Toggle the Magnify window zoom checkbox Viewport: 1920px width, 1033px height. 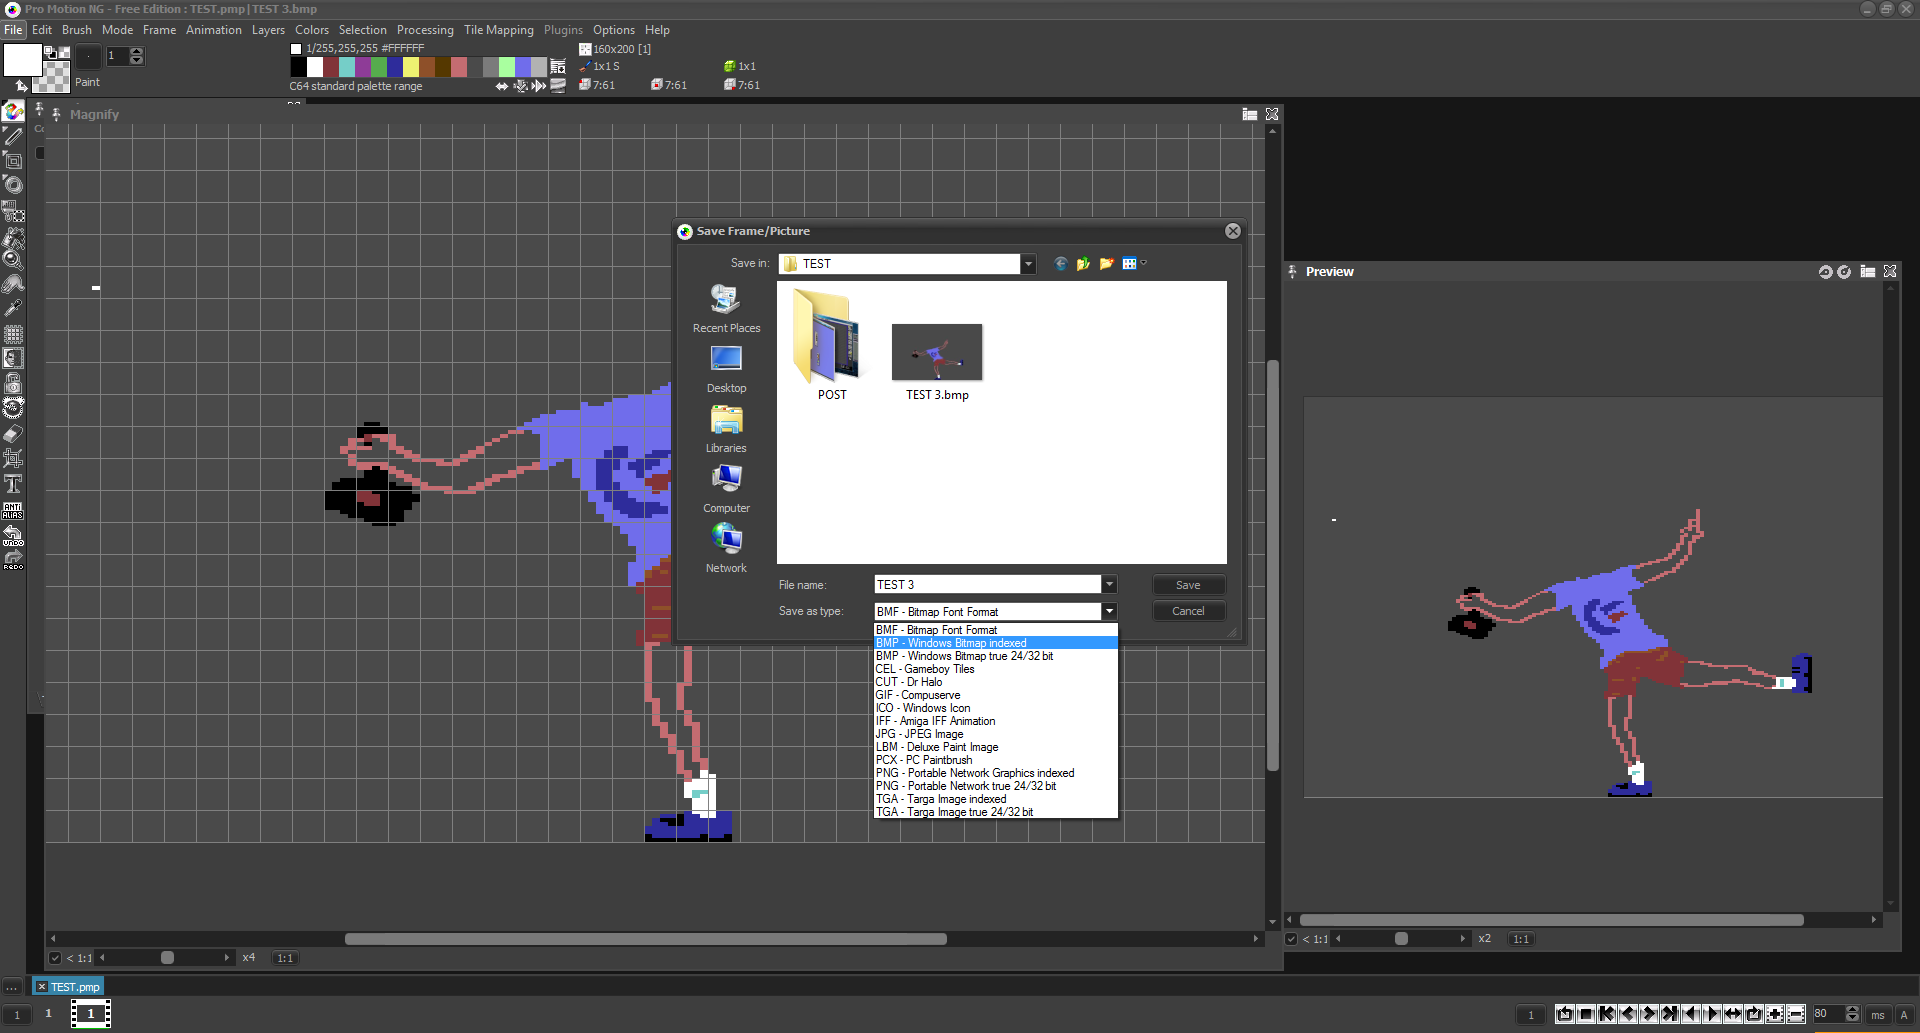pyautogui.click(x=55, y=958)
